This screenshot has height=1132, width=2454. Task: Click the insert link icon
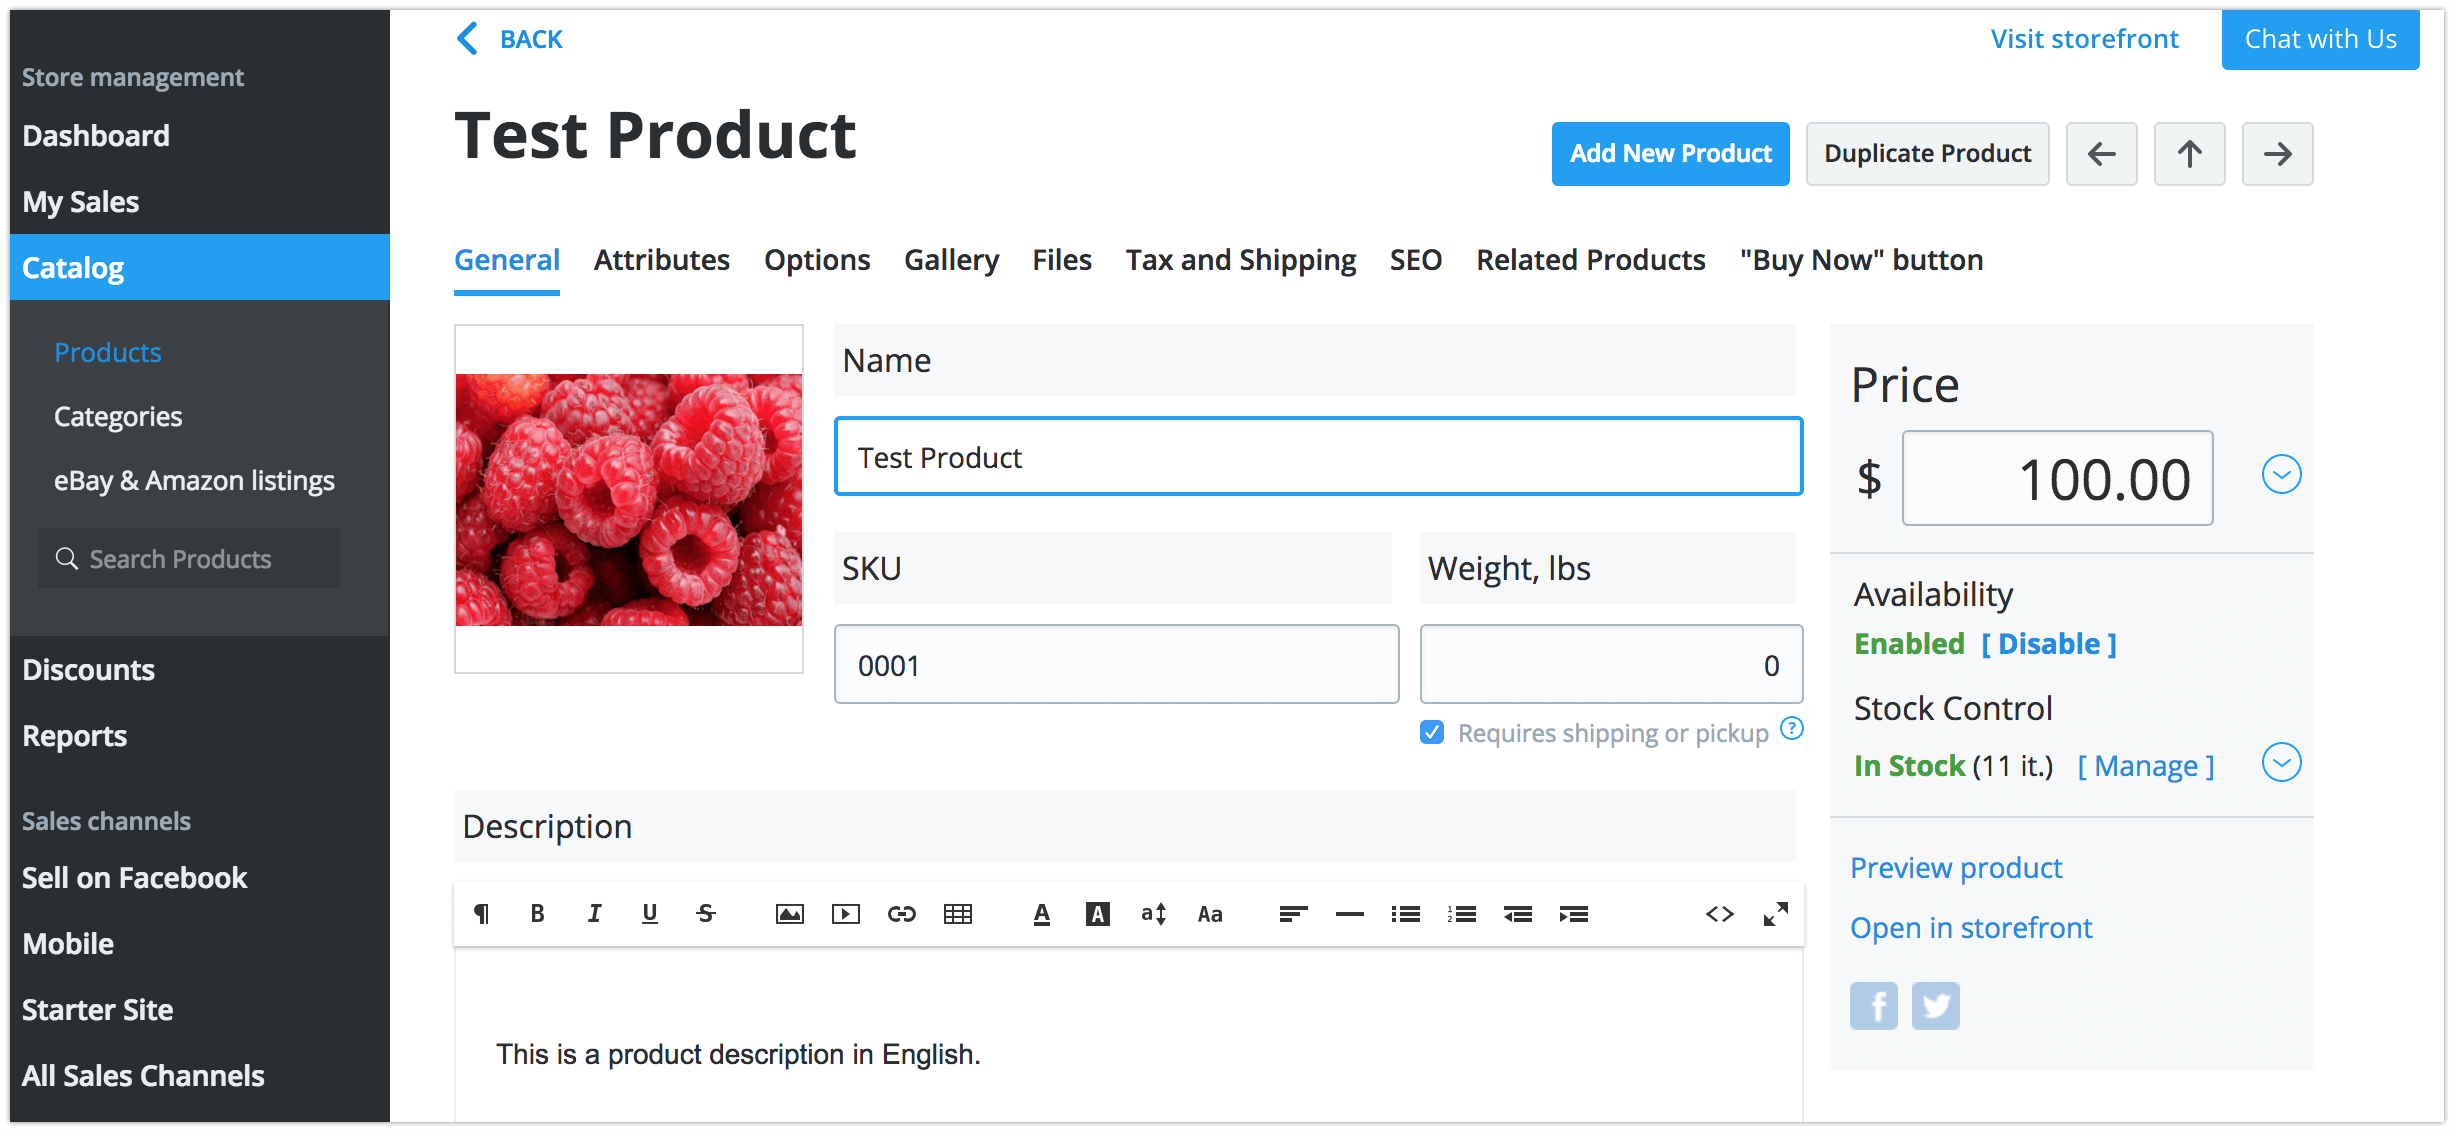coord(901,913)
